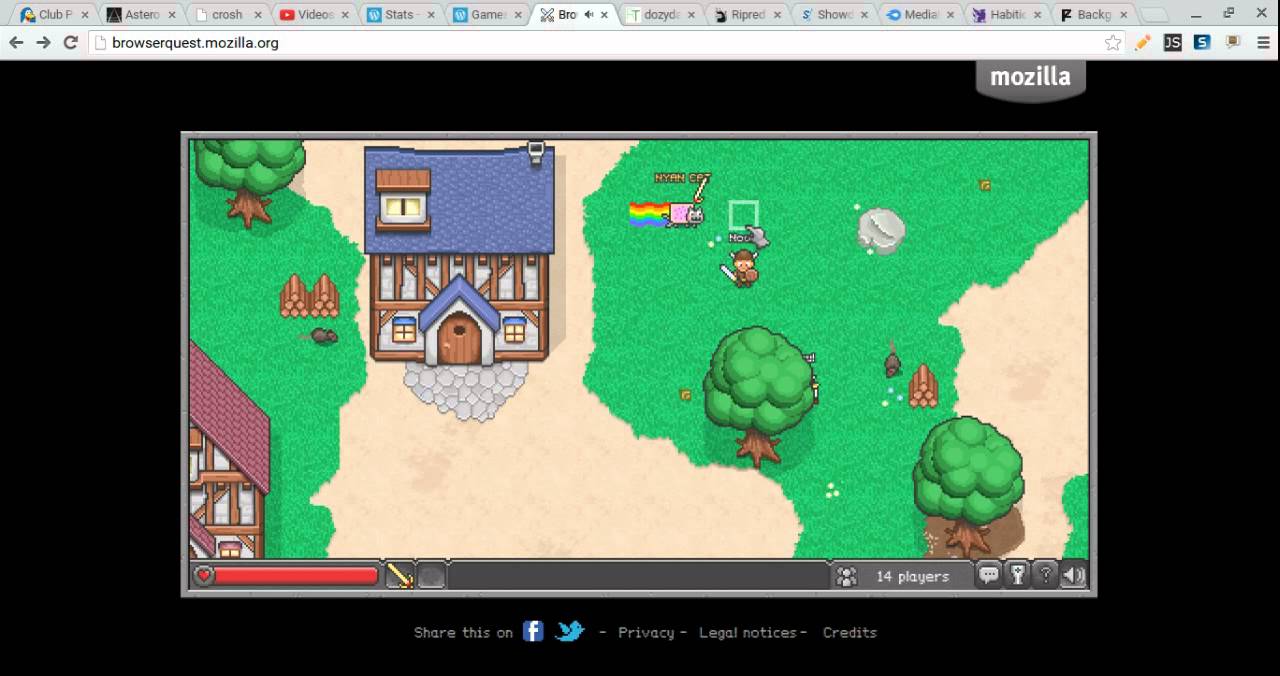Click the warrior player character with sword
The width and height of the screenshot is (1280, 676).
[x=741, y=267]
